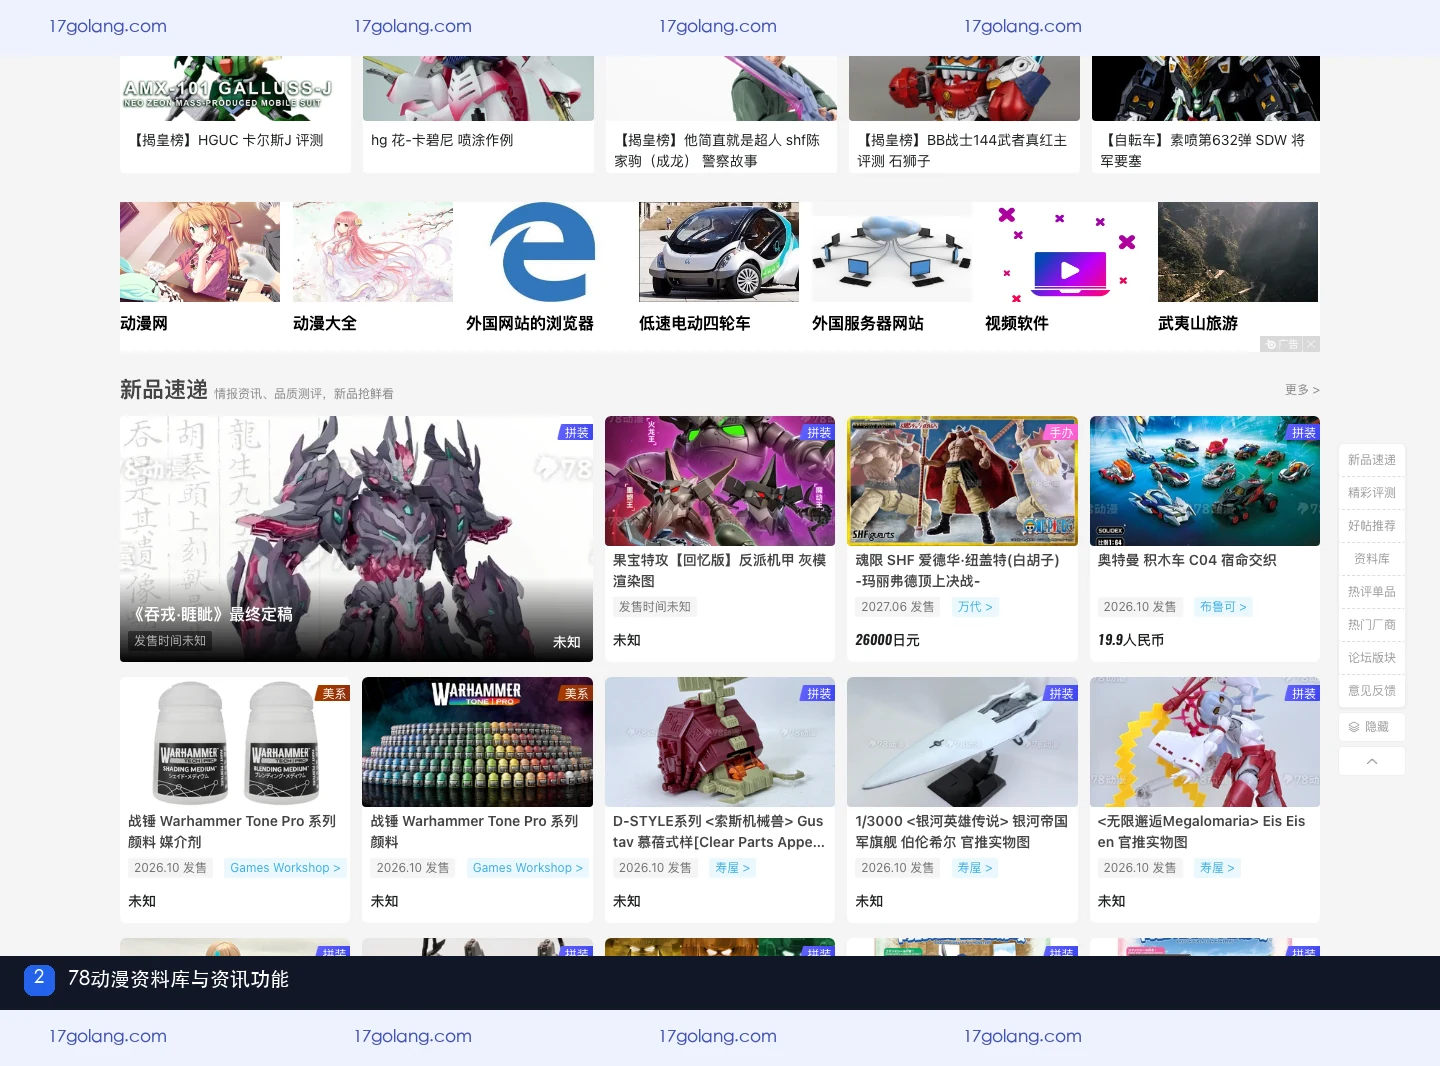Open the 银河英雄传说 伯伦希尔 product card
Screen dimensions: 1440x1066
tap(962, 800)
